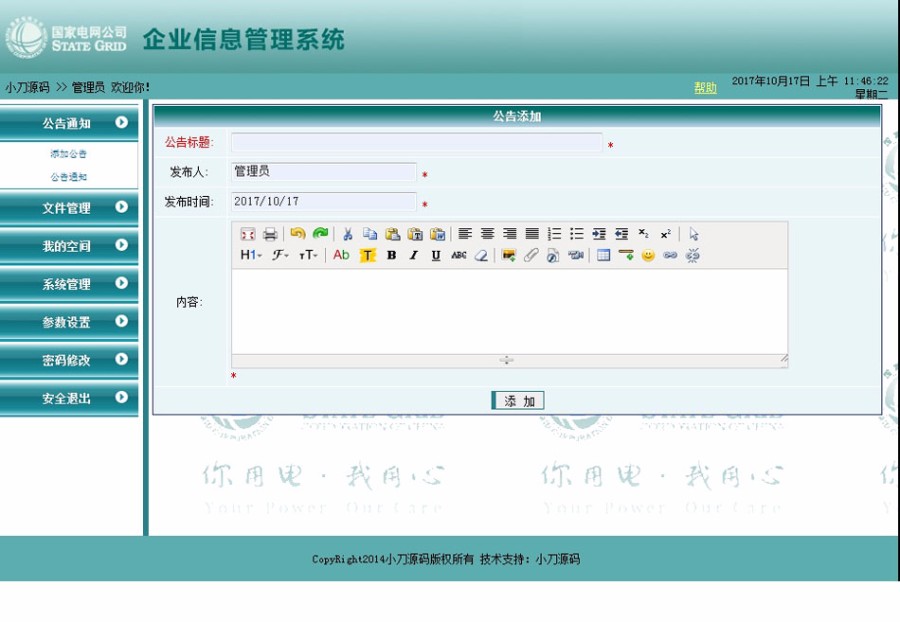Viewport: 900px width, 622px height.
Task: Click the scissors Cut icon in the editor
Action: point(346,233)
